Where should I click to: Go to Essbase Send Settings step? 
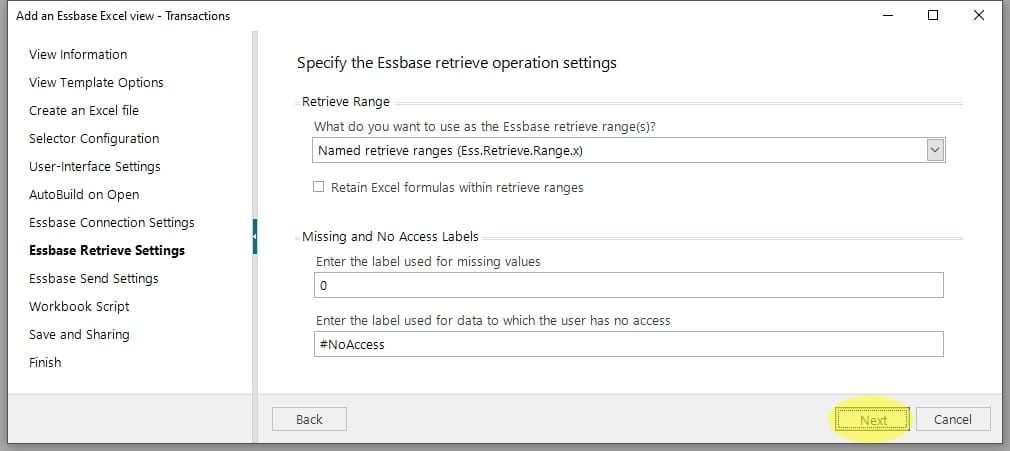pos(94,278)
